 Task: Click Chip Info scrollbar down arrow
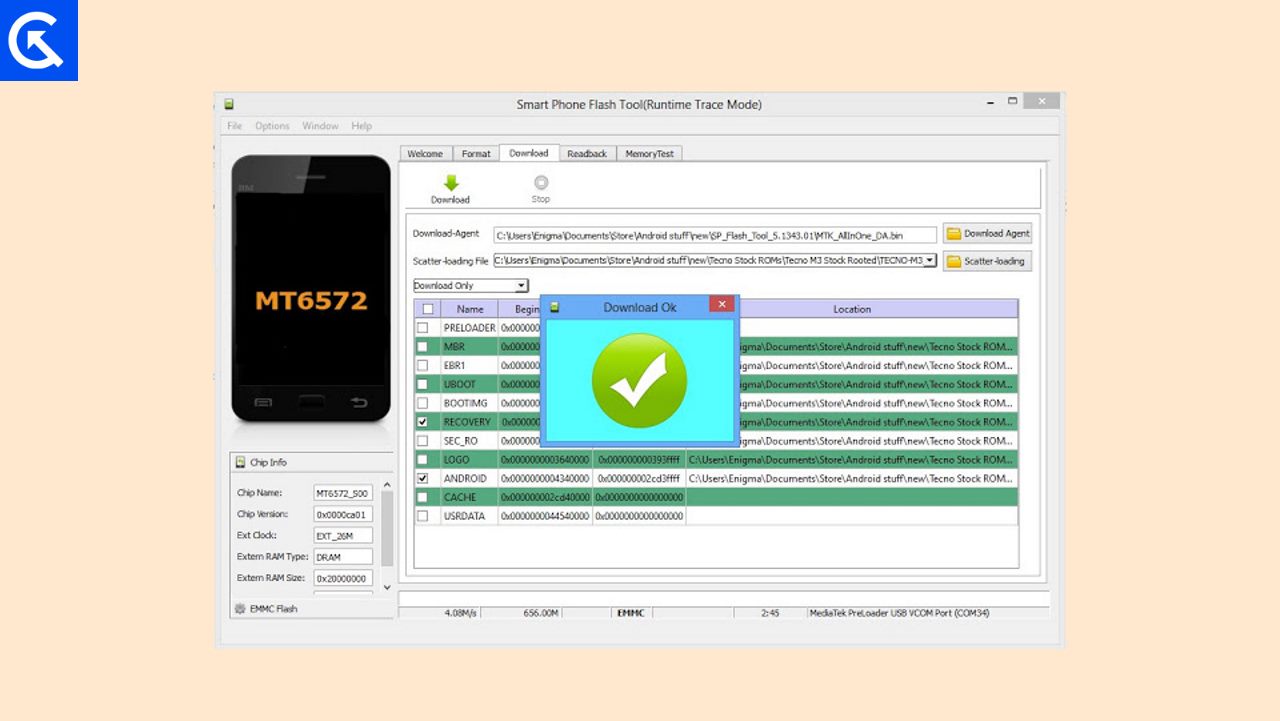(388, 588)
